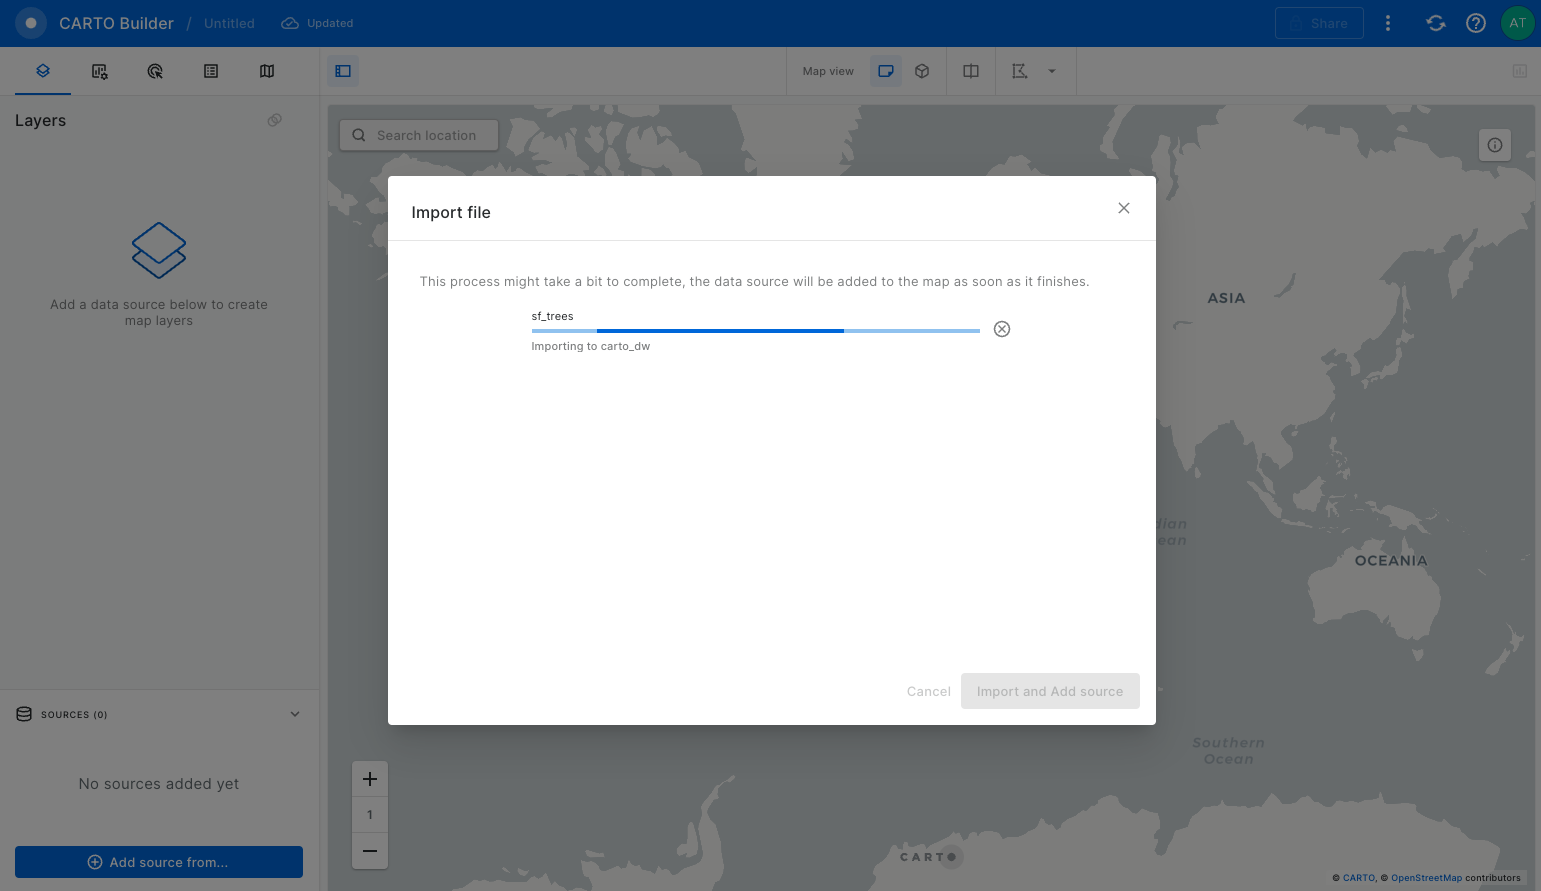Close the Import file dialog
The image size is (1541, 891).
[x=1124, y=208]
